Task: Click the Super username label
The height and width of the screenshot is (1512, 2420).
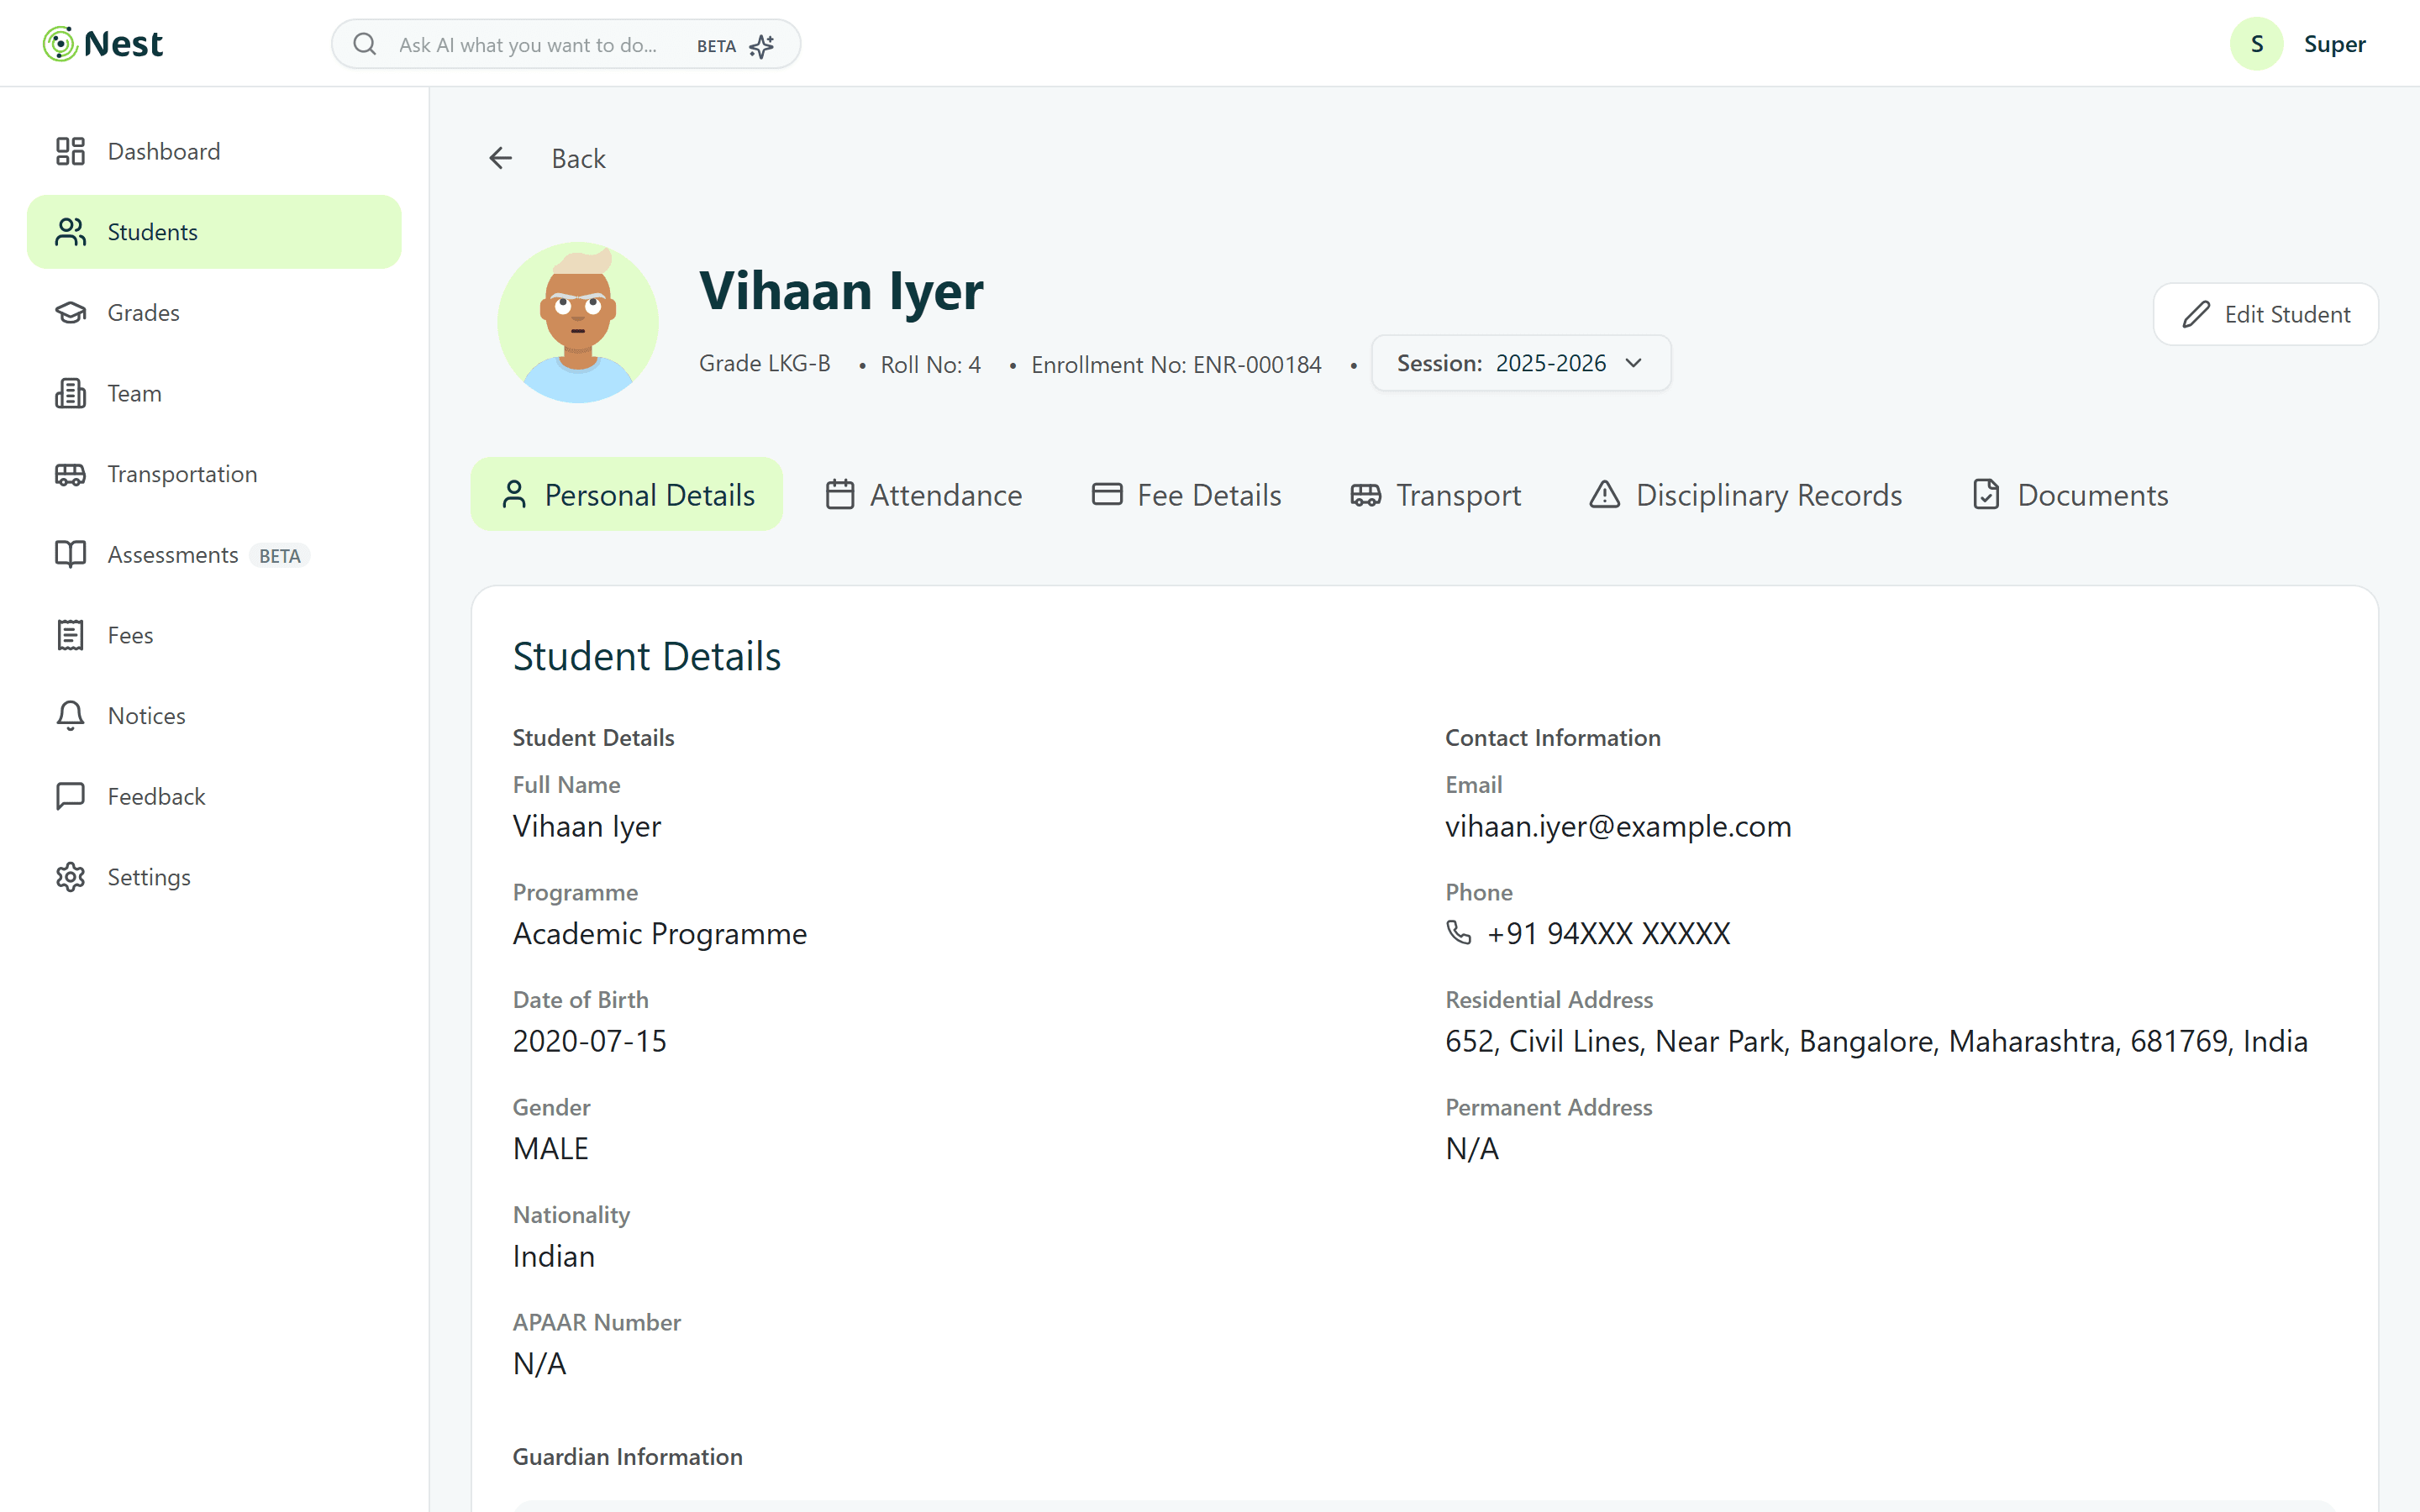Action: pos(2334,44)
